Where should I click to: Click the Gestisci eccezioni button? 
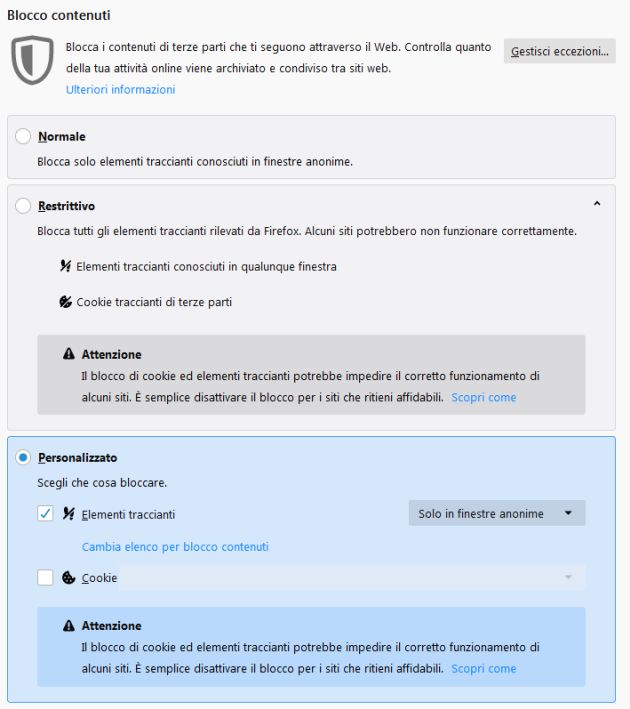[559, 51]
